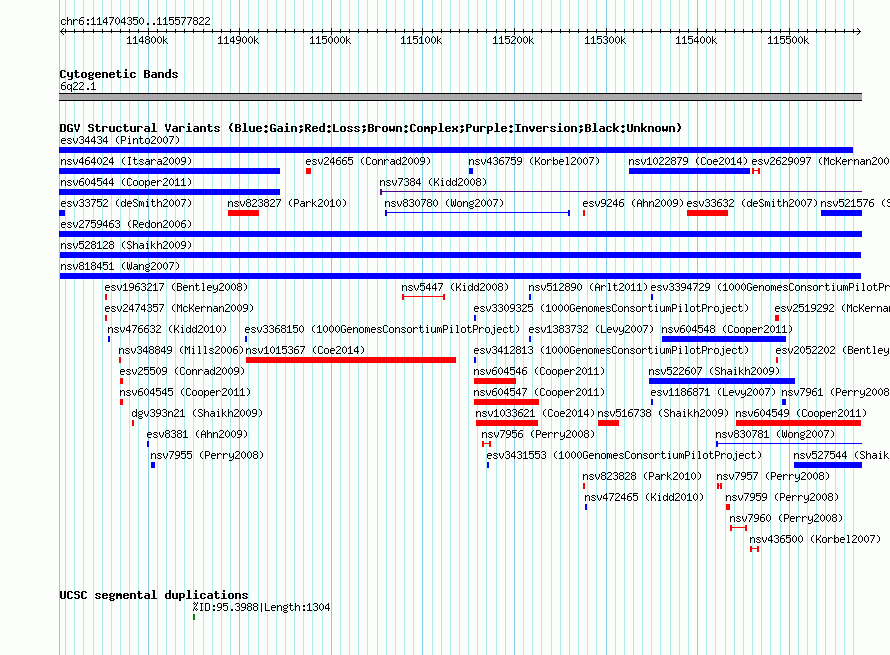Screen dimensions: 890x655
Task: Open nsv830781 (Wong2007) variant
Action: [x=775, y=434]
